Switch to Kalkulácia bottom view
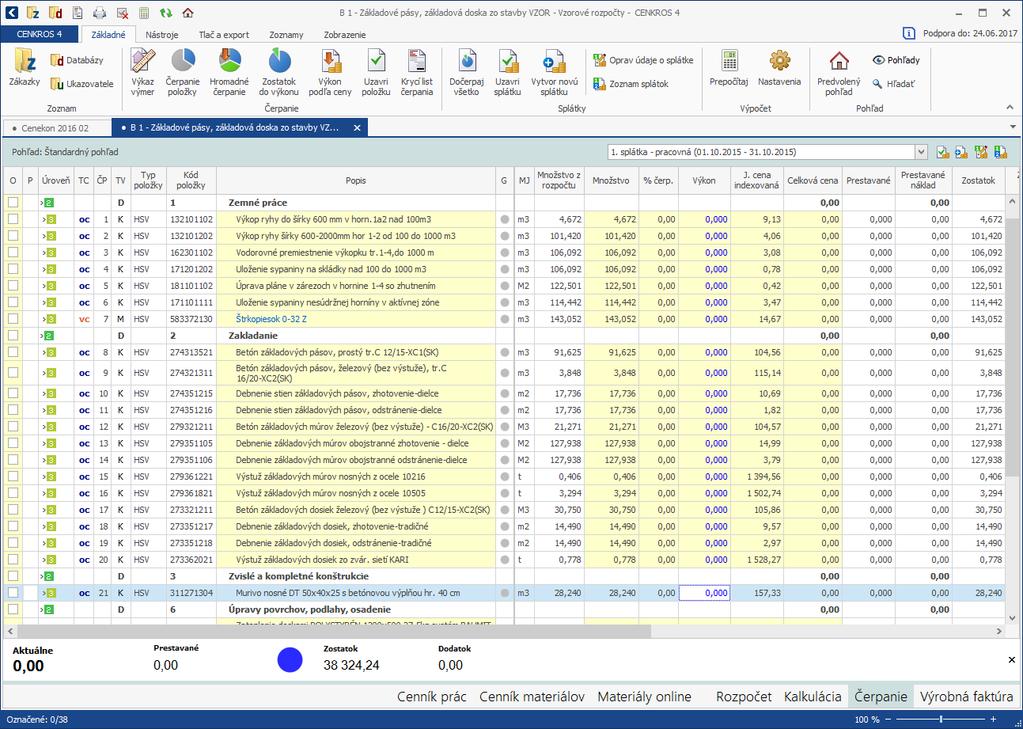Image resolution: width=1023 pixels, height=729 pixels. (812, 696)
